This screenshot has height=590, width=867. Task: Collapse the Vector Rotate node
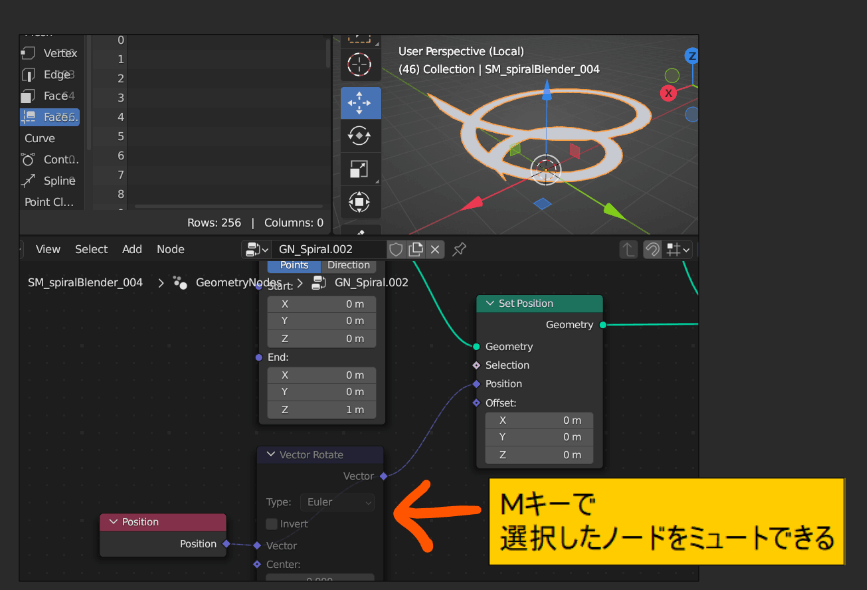(x=271, y=455)
